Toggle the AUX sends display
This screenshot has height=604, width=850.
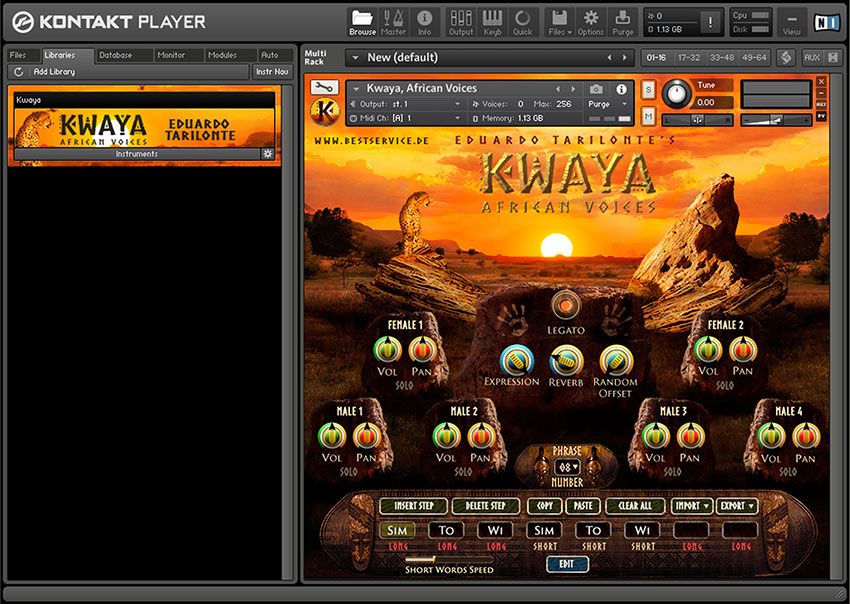coord(812,57)
